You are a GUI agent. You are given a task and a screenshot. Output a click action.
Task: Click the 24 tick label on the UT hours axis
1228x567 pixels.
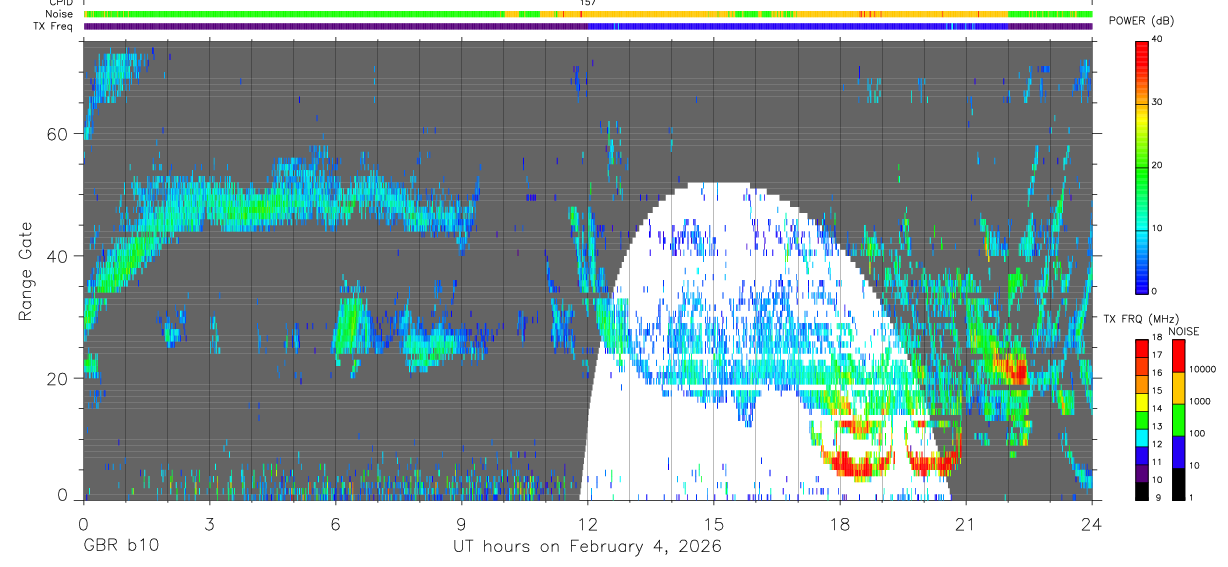point(1091,524)
